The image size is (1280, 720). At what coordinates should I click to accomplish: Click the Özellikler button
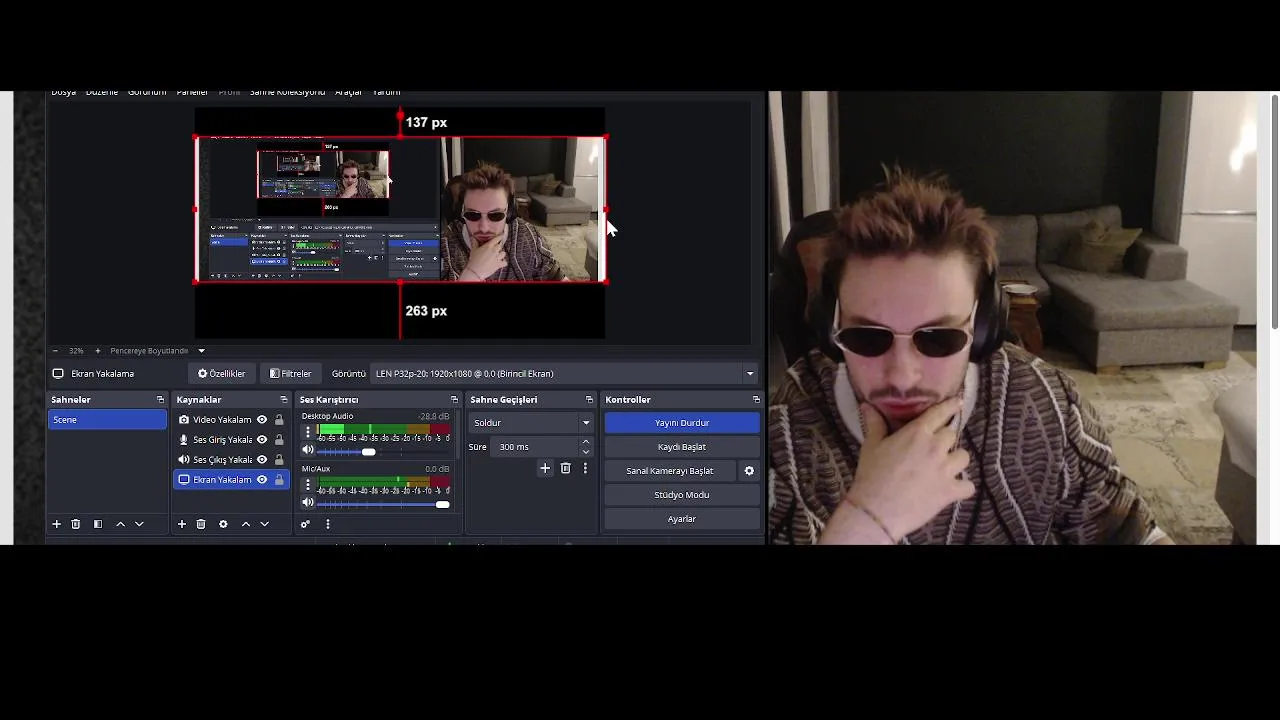pos(222,374)
